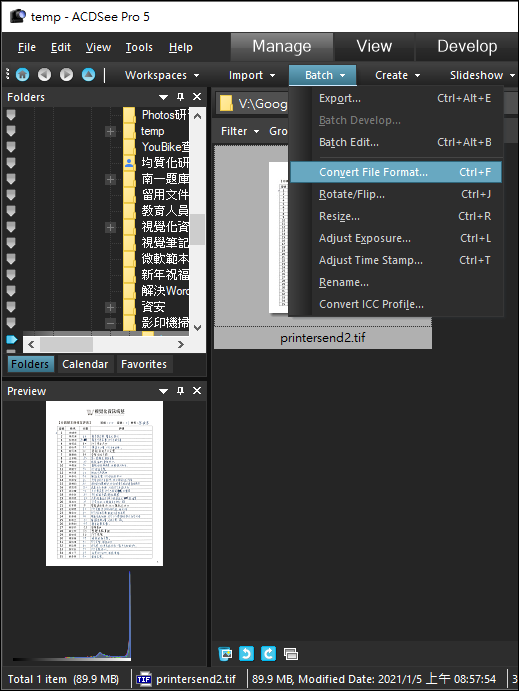This screenshot has height=691, width=519.
Task: Click the folder tree horizontal scrollbar
Action: click(x=106, y=344)
